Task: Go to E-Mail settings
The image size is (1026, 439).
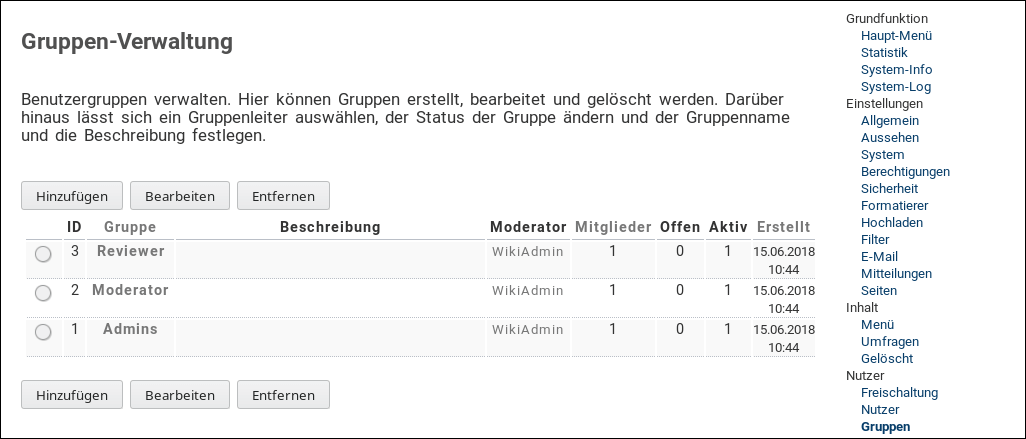Action: pos(879,256)
